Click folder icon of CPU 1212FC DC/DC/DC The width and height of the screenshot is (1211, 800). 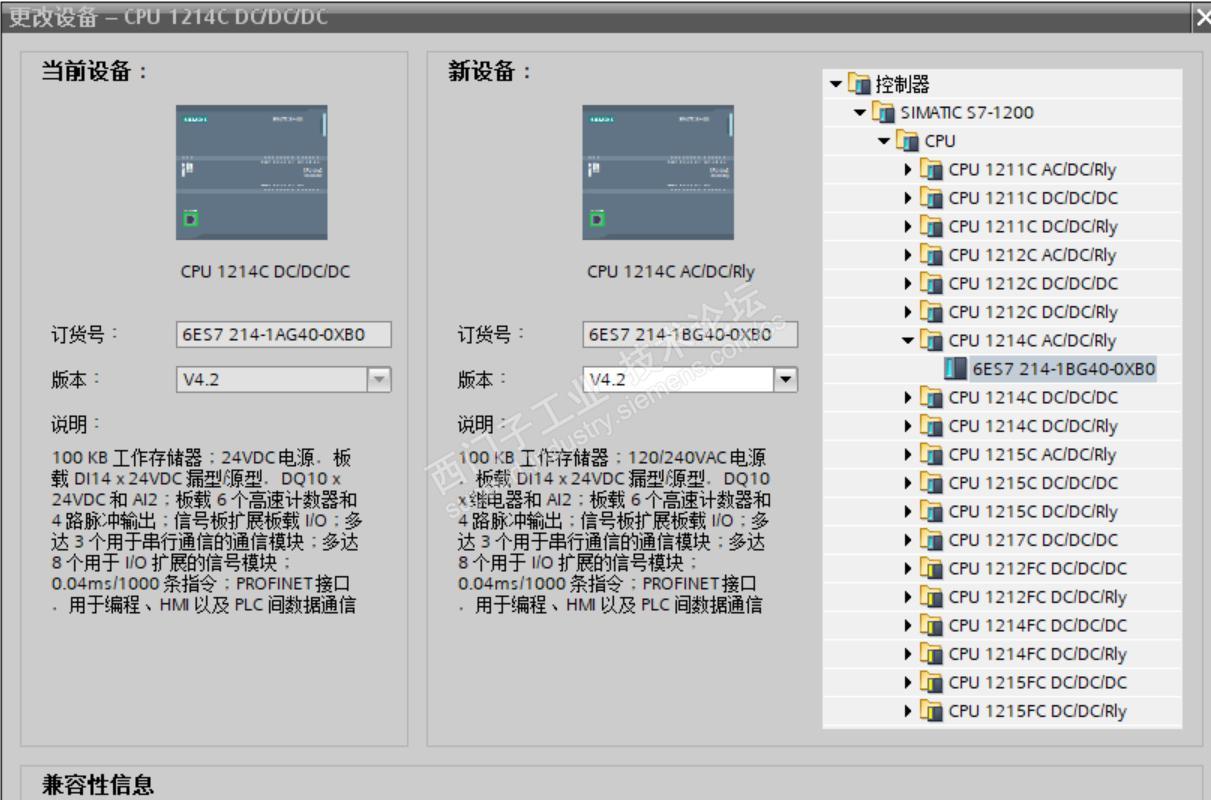coord(931,569)
